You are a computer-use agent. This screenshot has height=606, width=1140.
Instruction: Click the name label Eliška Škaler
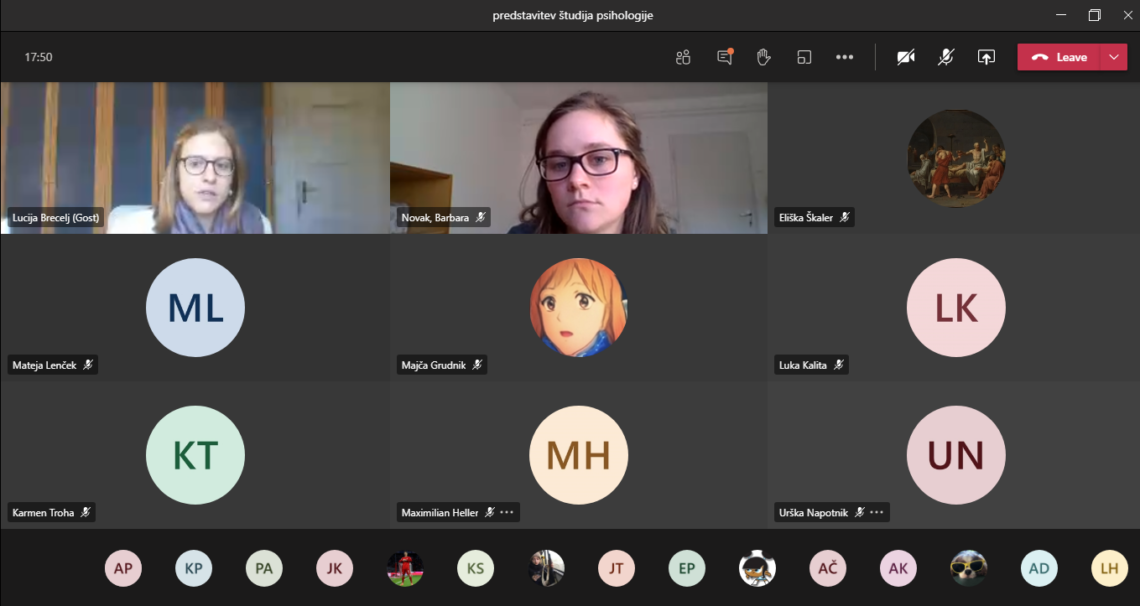tap(806, 217)
